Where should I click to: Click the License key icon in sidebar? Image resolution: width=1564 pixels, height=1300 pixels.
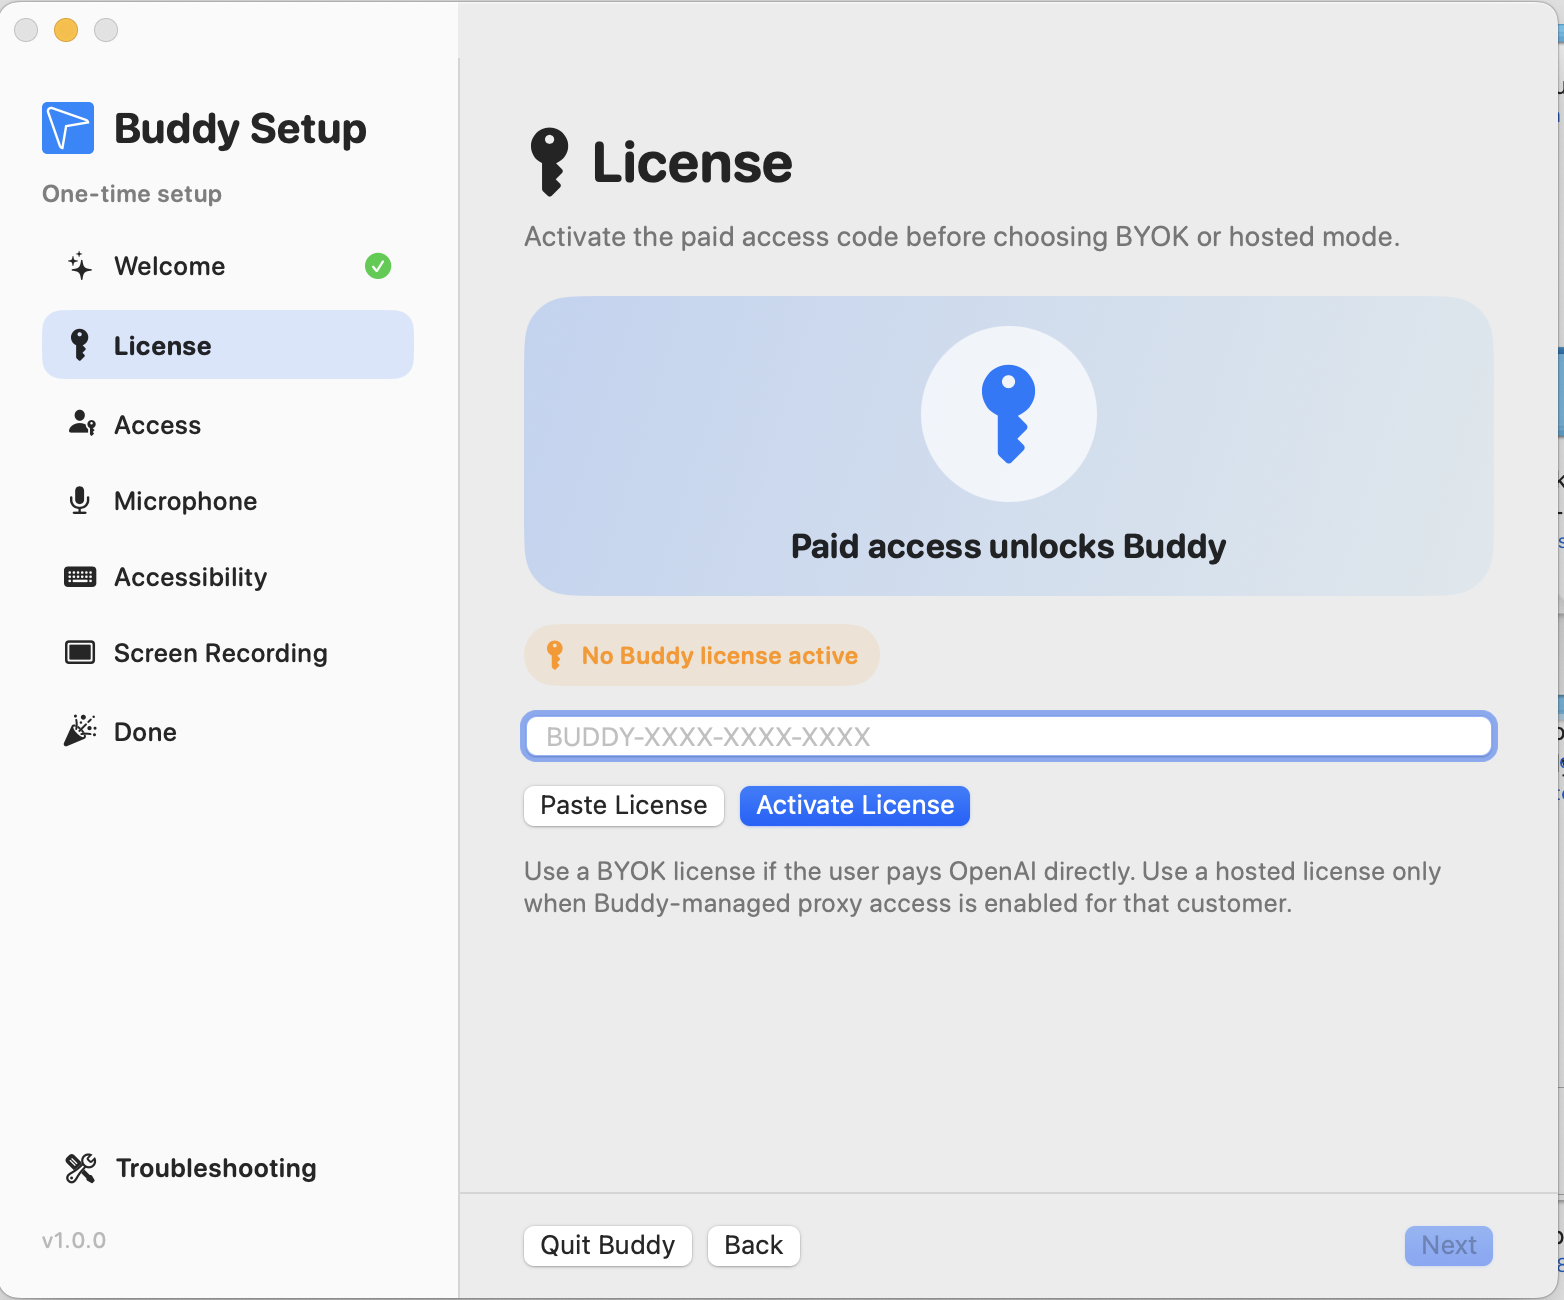tap(80, 345)
